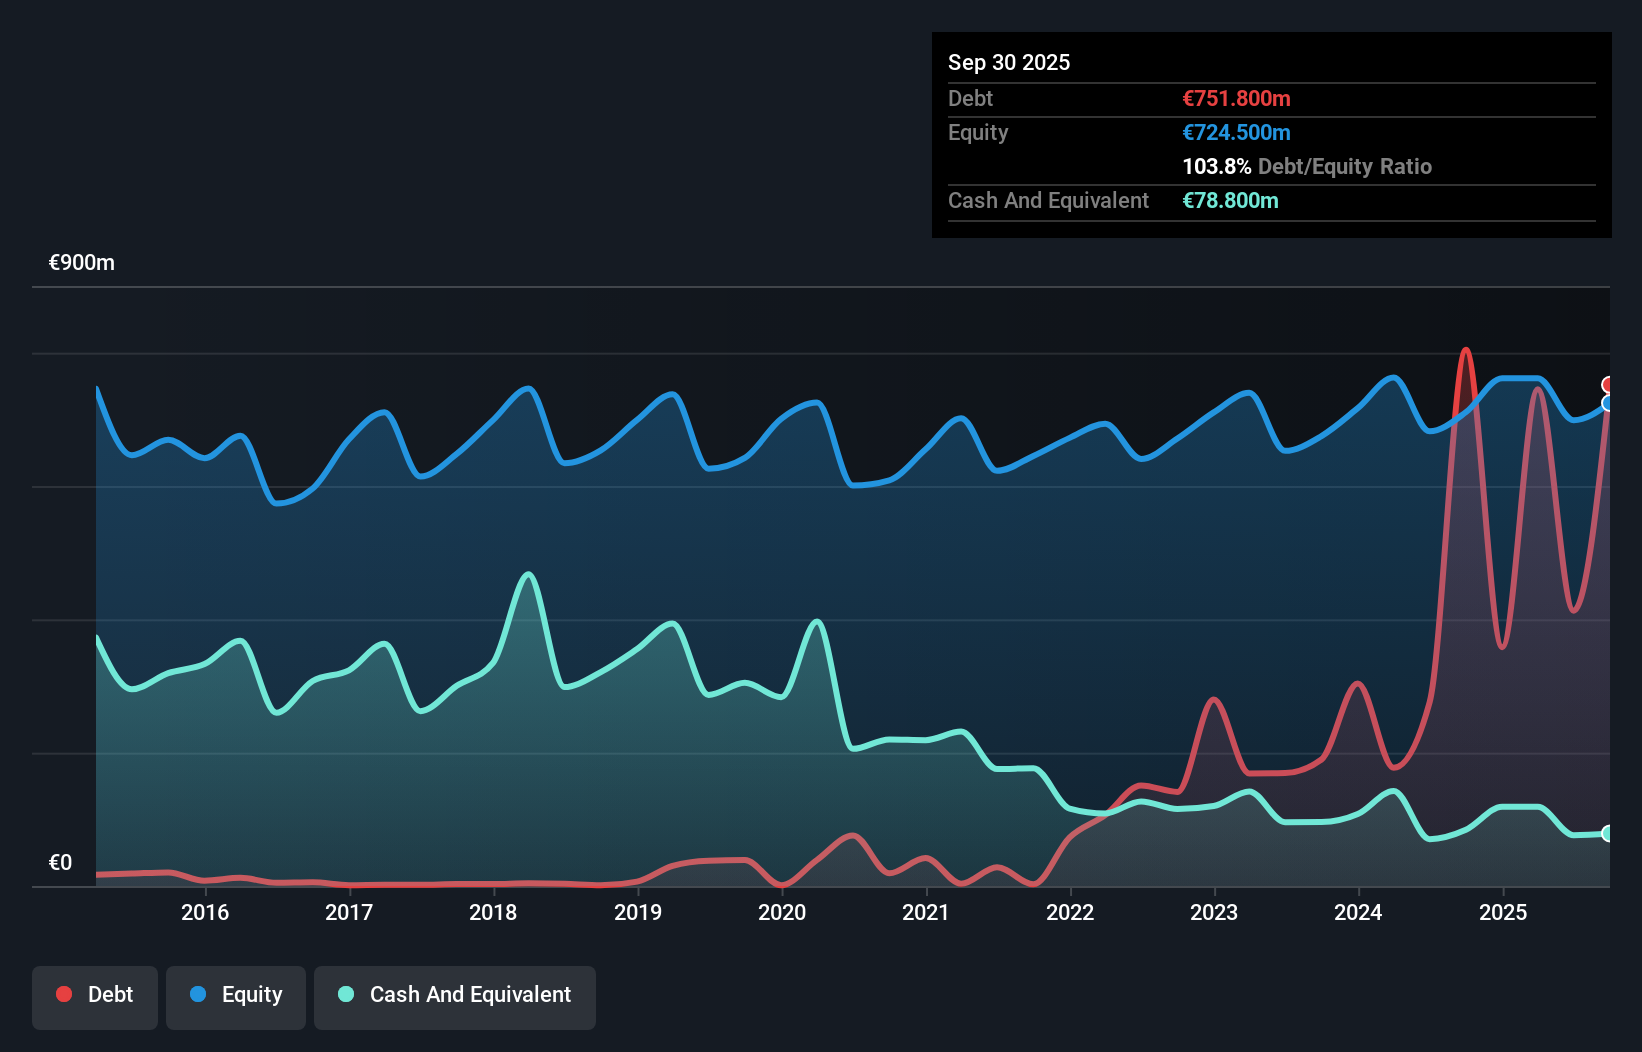
Task: Toggle the Cash And Equivalent legend button
Action: tap(455, 997)
